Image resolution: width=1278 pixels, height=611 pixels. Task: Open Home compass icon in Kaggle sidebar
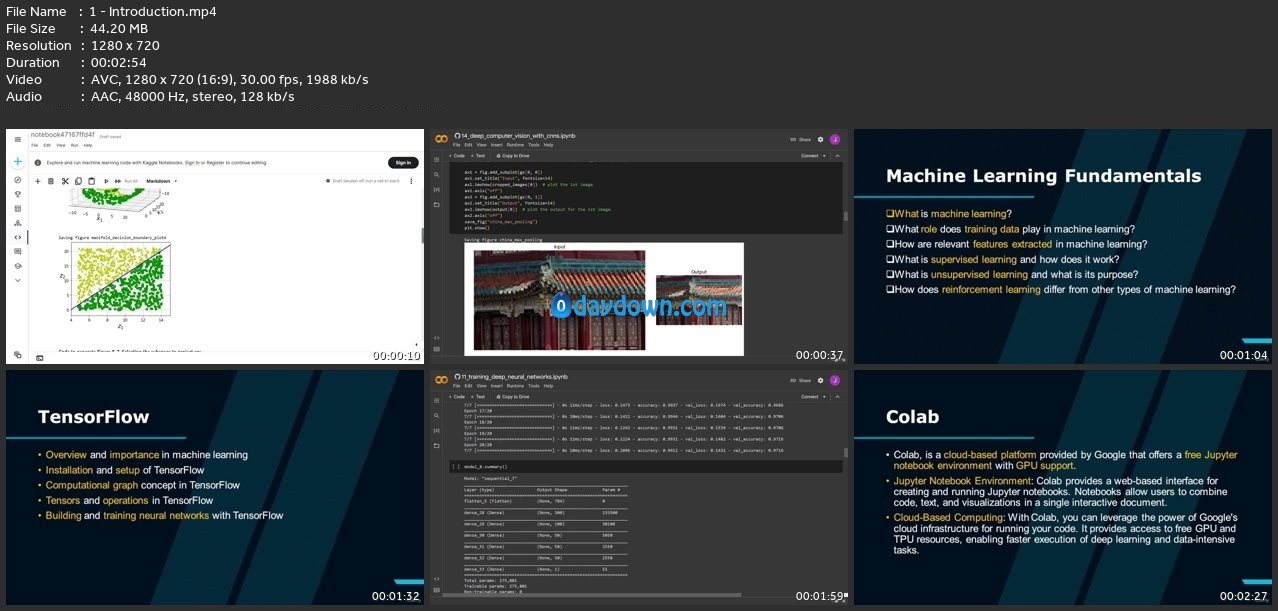coord(17,180)
